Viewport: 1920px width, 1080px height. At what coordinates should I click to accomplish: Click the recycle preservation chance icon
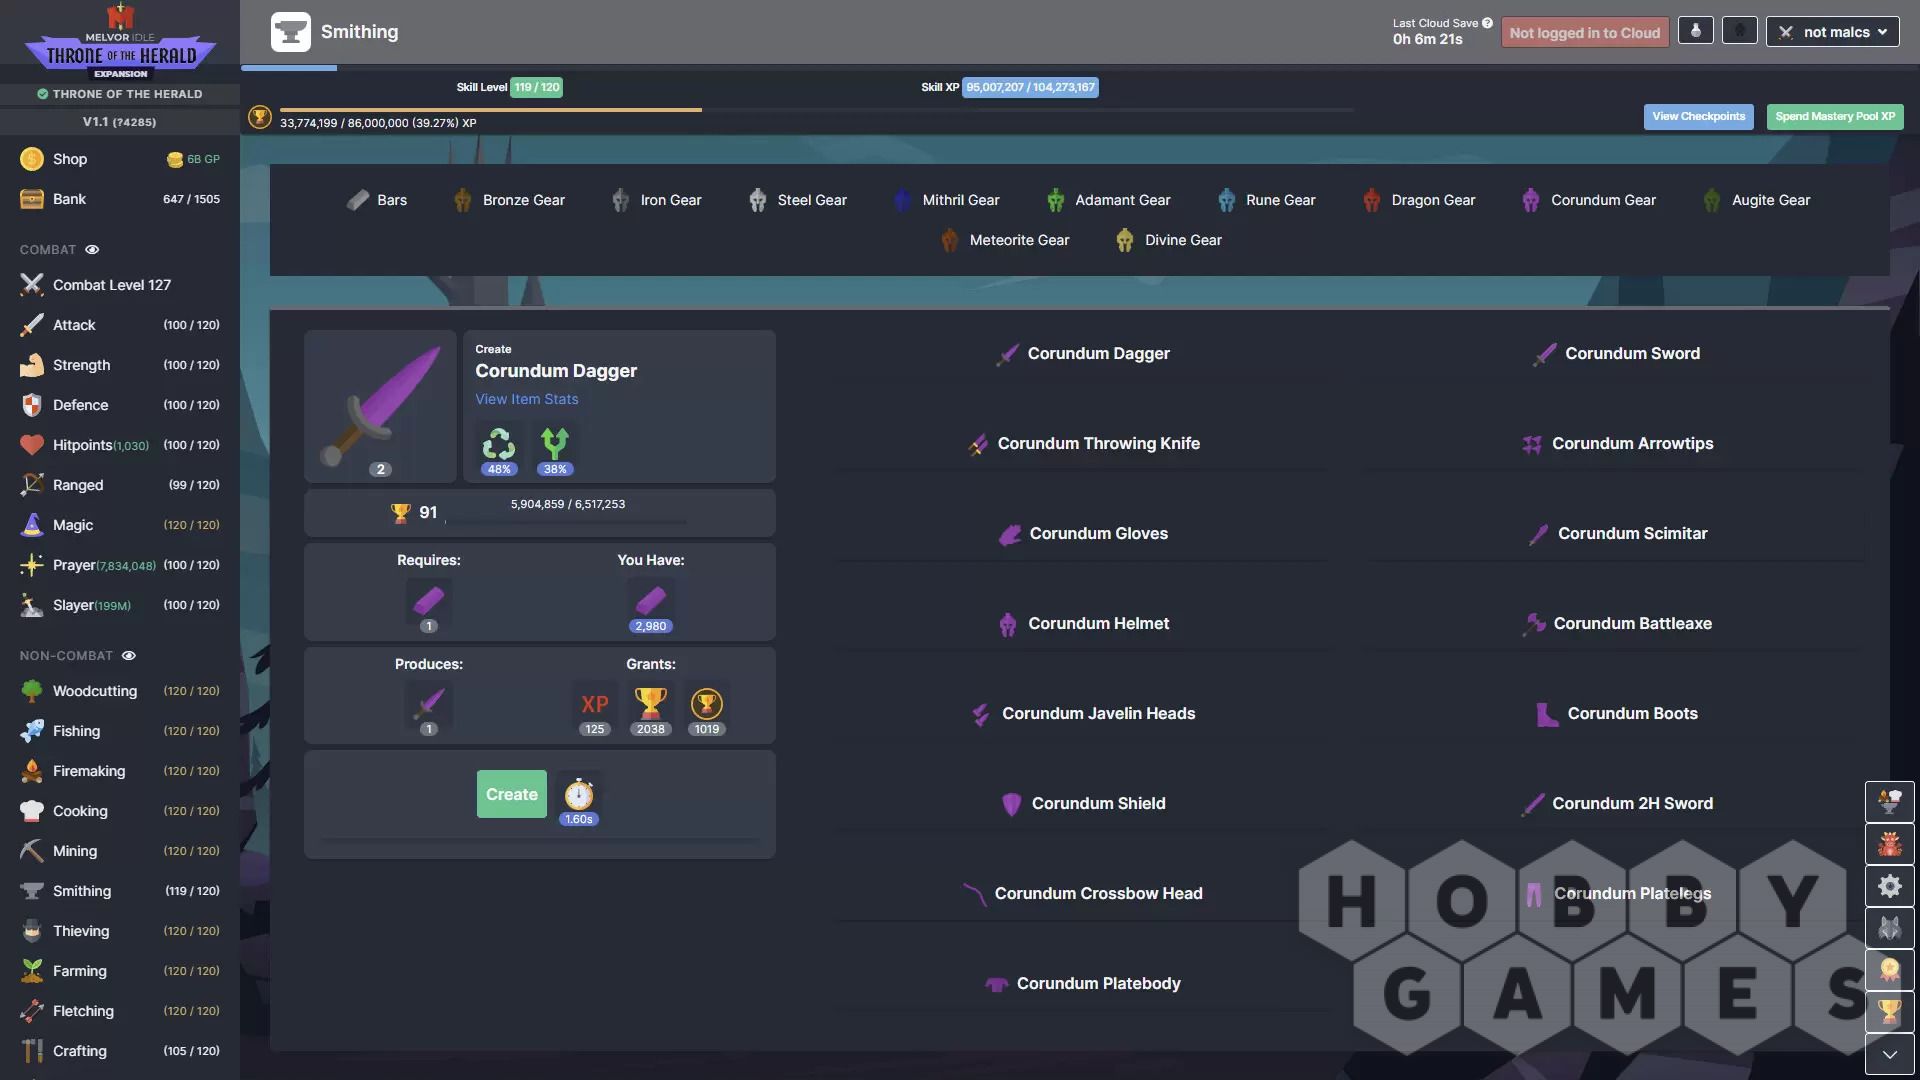(x=498, y=445)
